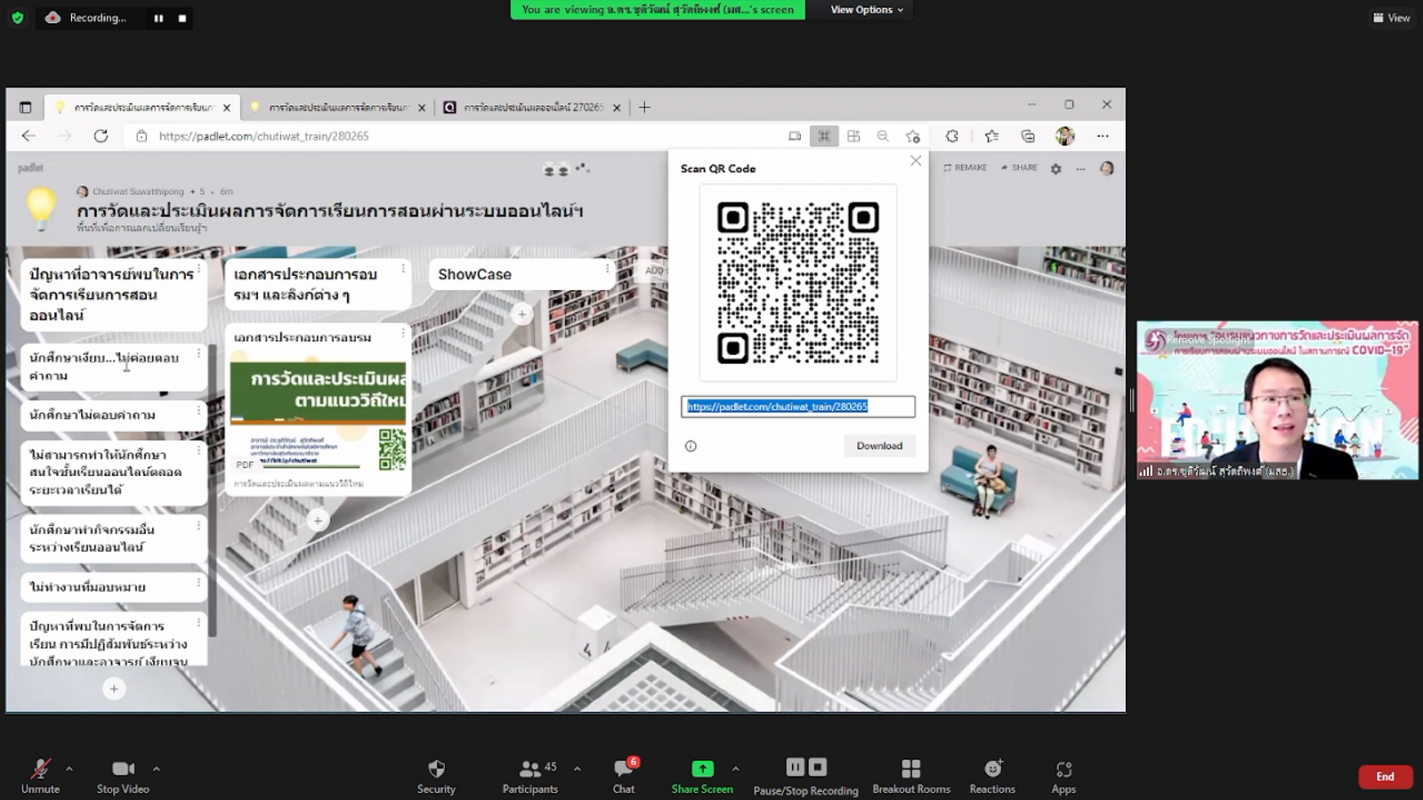
Task: Open the Padlet user avatar menu
Action: pos(1107,169)
